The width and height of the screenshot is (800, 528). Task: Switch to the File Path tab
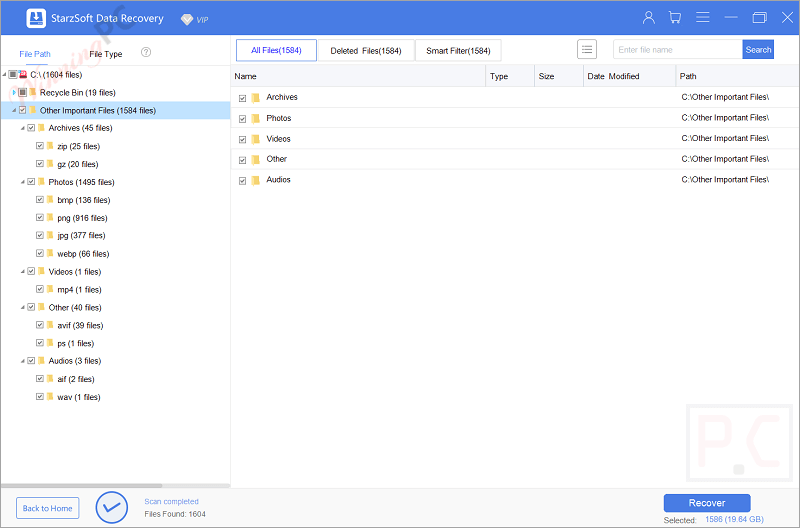pyautogui.click(x=35, y=54)
